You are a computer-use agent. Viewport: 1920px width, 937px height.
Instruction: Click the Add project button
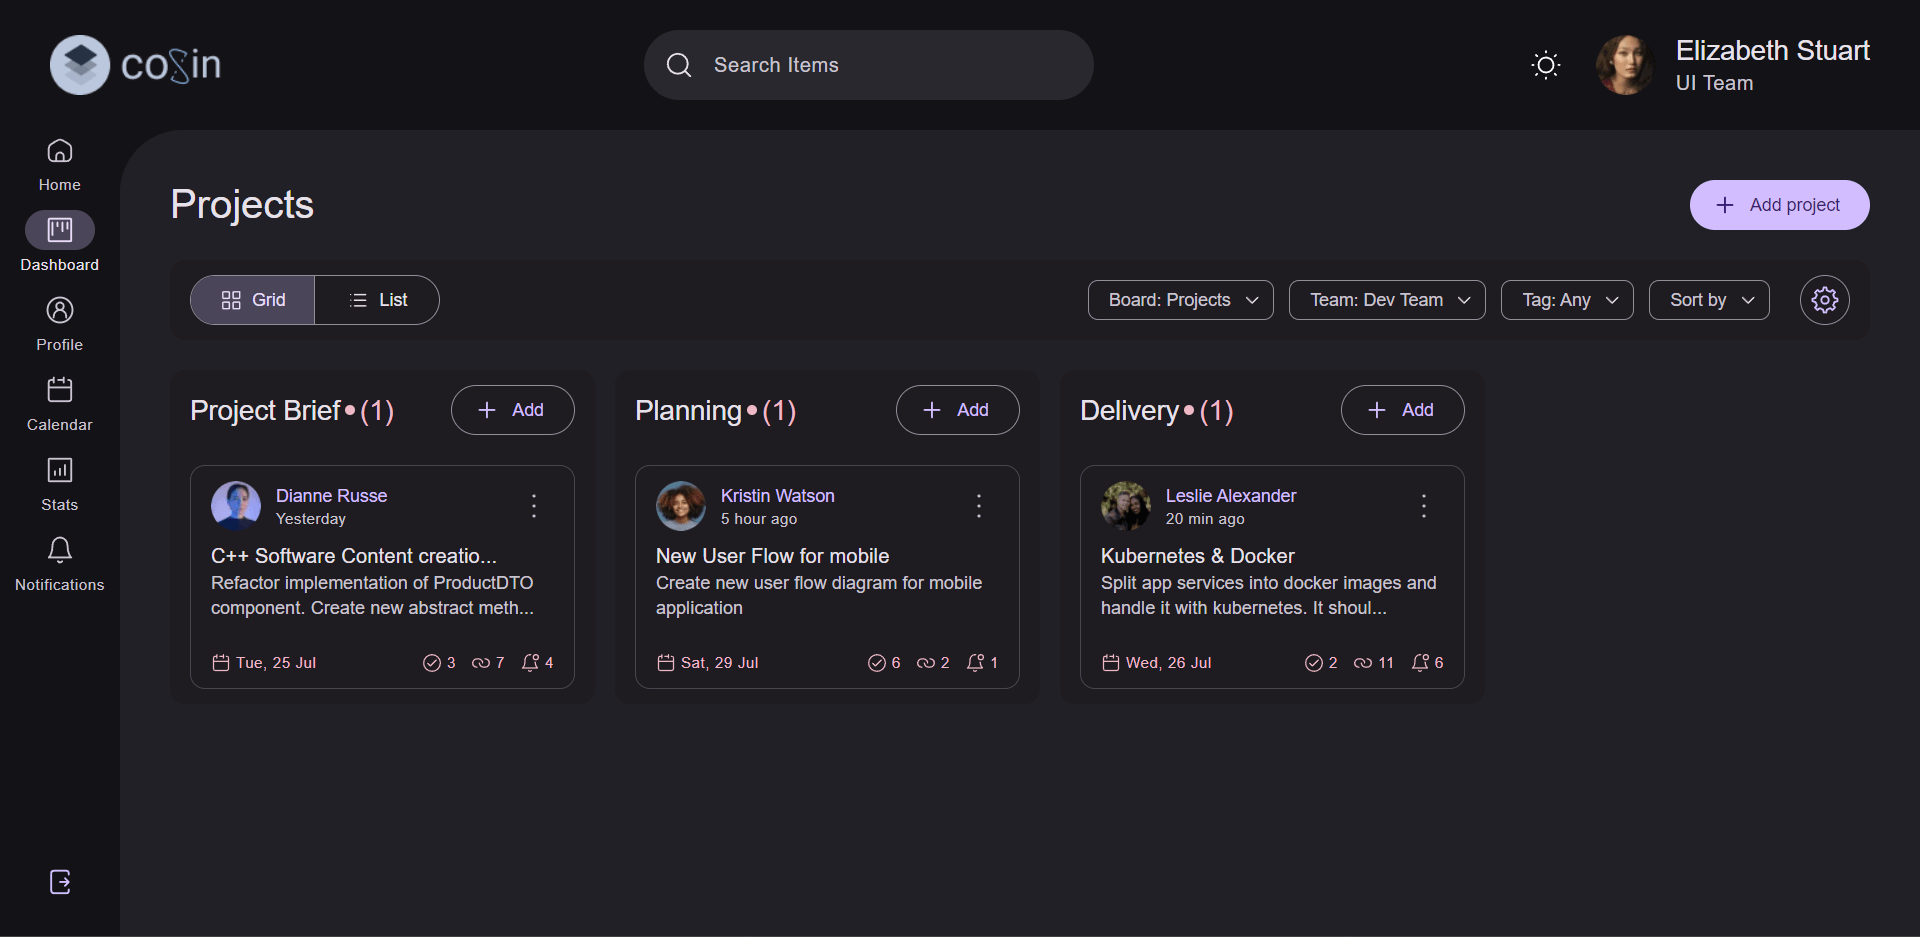point(1779,204)
